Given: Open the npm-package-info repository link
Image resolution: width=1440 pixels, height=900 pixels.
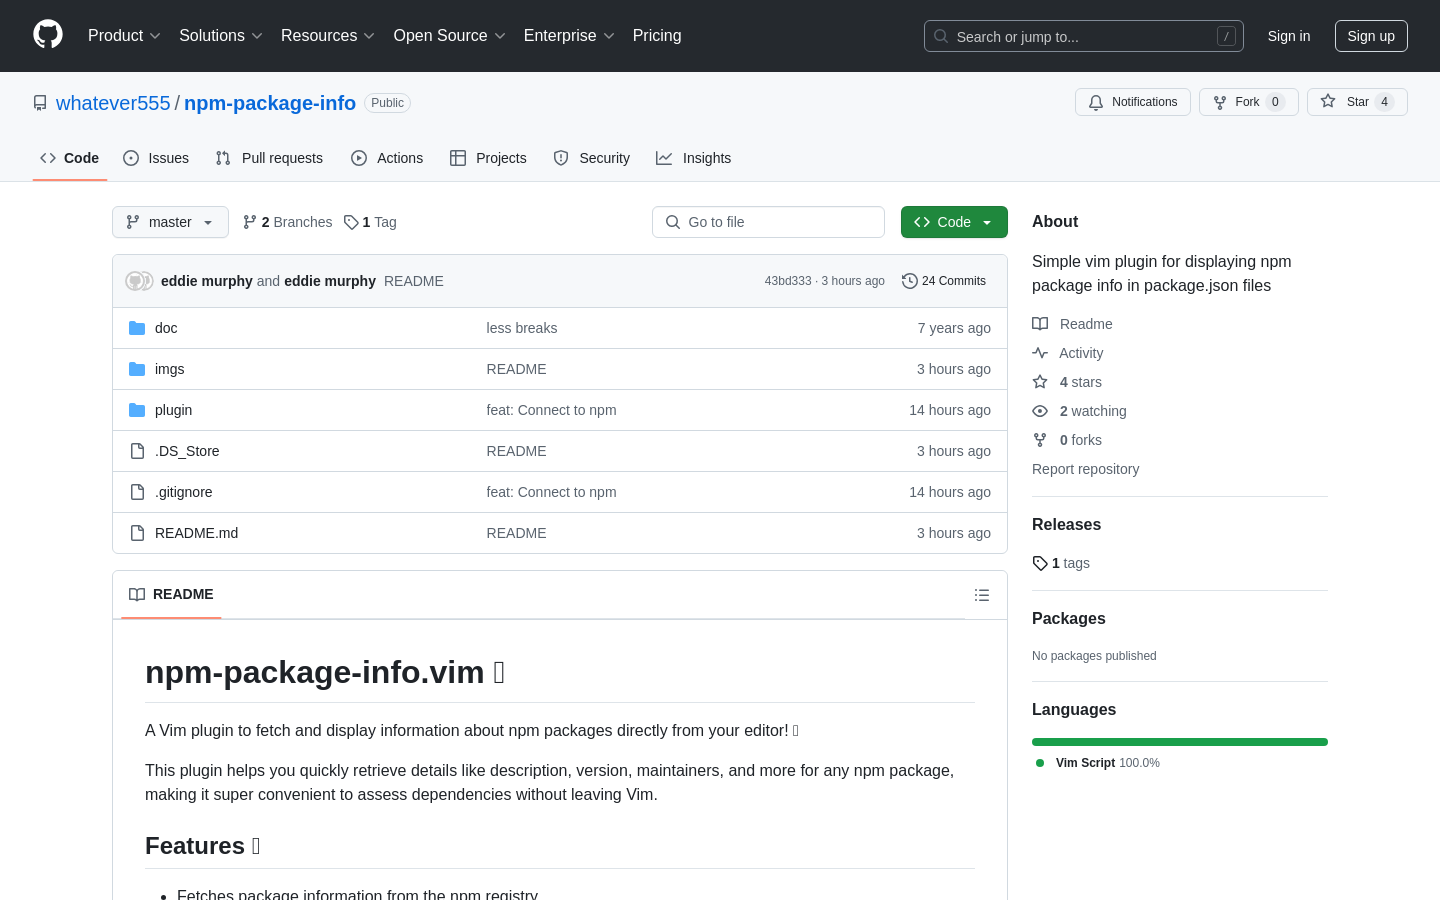Looking at the screenshot, I should pyautogui.click(x=270, y=103).
